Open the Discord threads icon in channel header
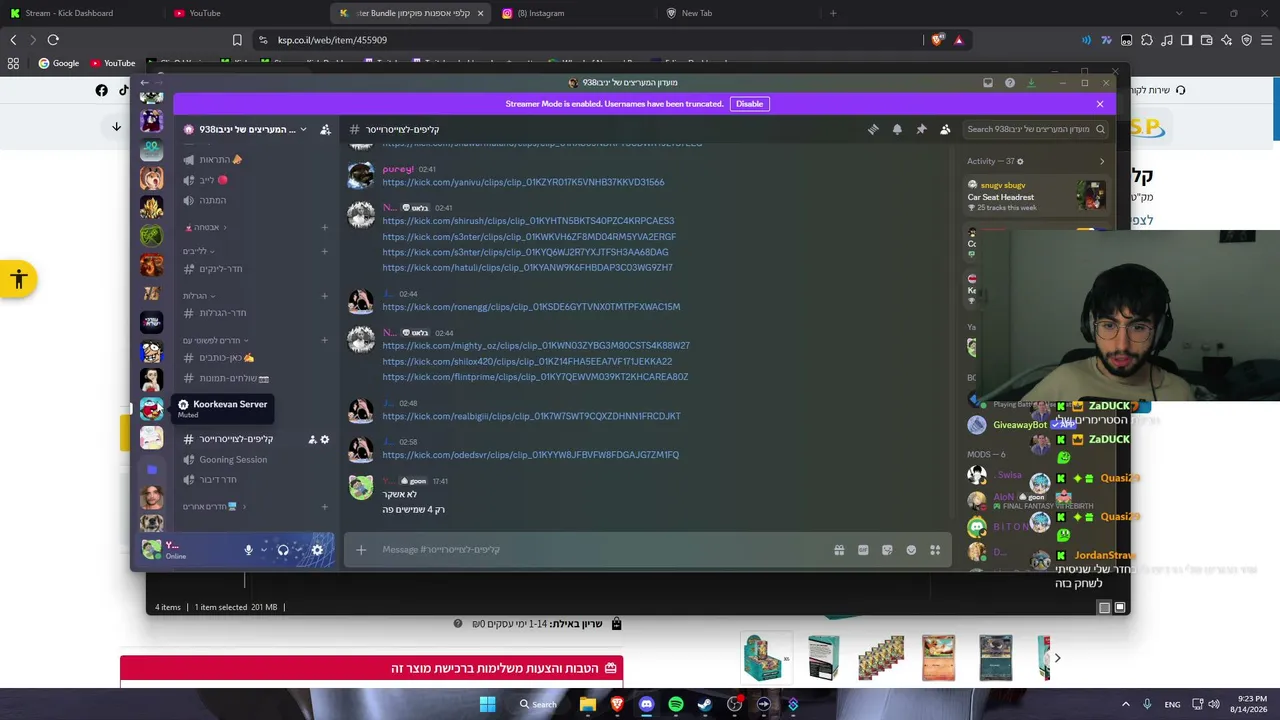Image resolution: width=1280 pixels, height=720 pixels. point(873,129)
